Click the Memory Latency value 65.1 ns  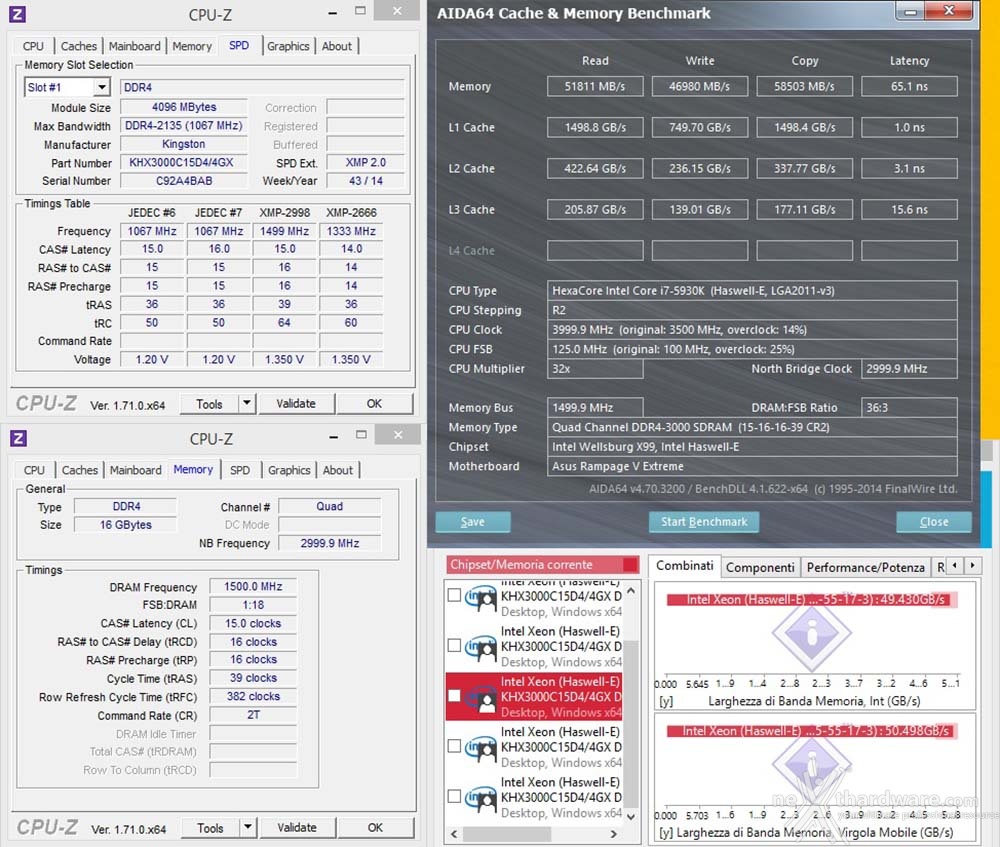pyautogui.click(x=909, y=86)
